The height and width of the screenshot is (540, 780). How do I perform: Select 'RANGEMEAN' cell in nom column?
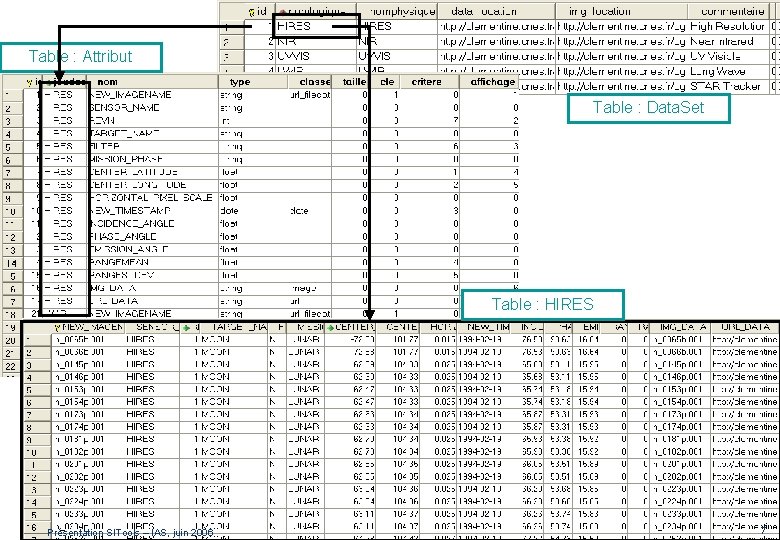tap(153, 262)
